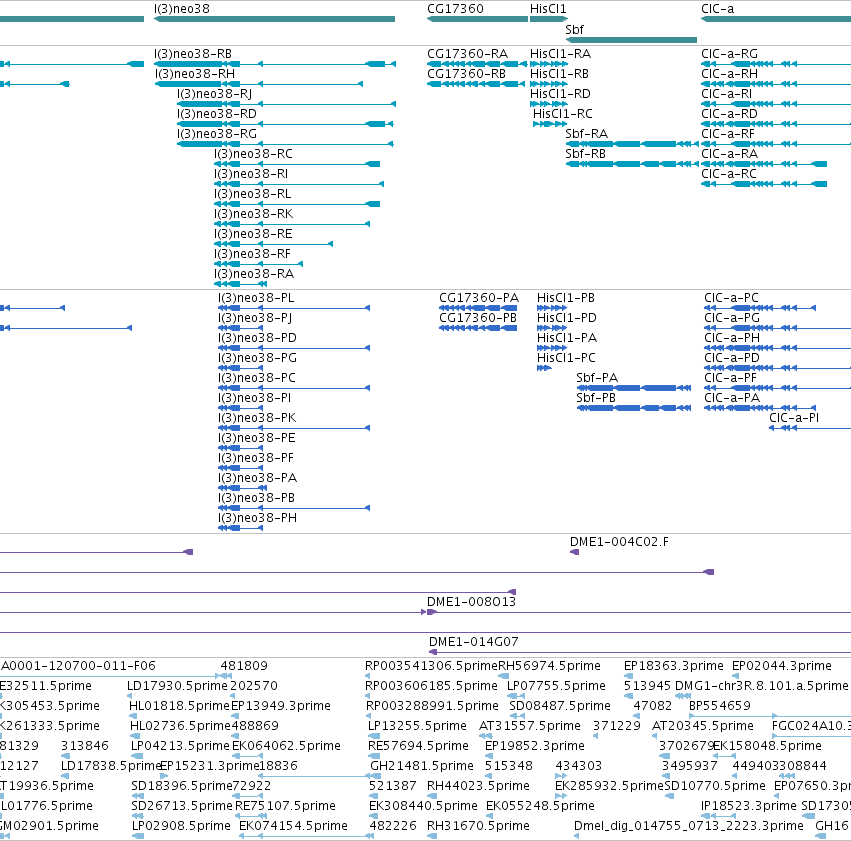Select the HisCl1 gene label

click(x=548, y=9)
